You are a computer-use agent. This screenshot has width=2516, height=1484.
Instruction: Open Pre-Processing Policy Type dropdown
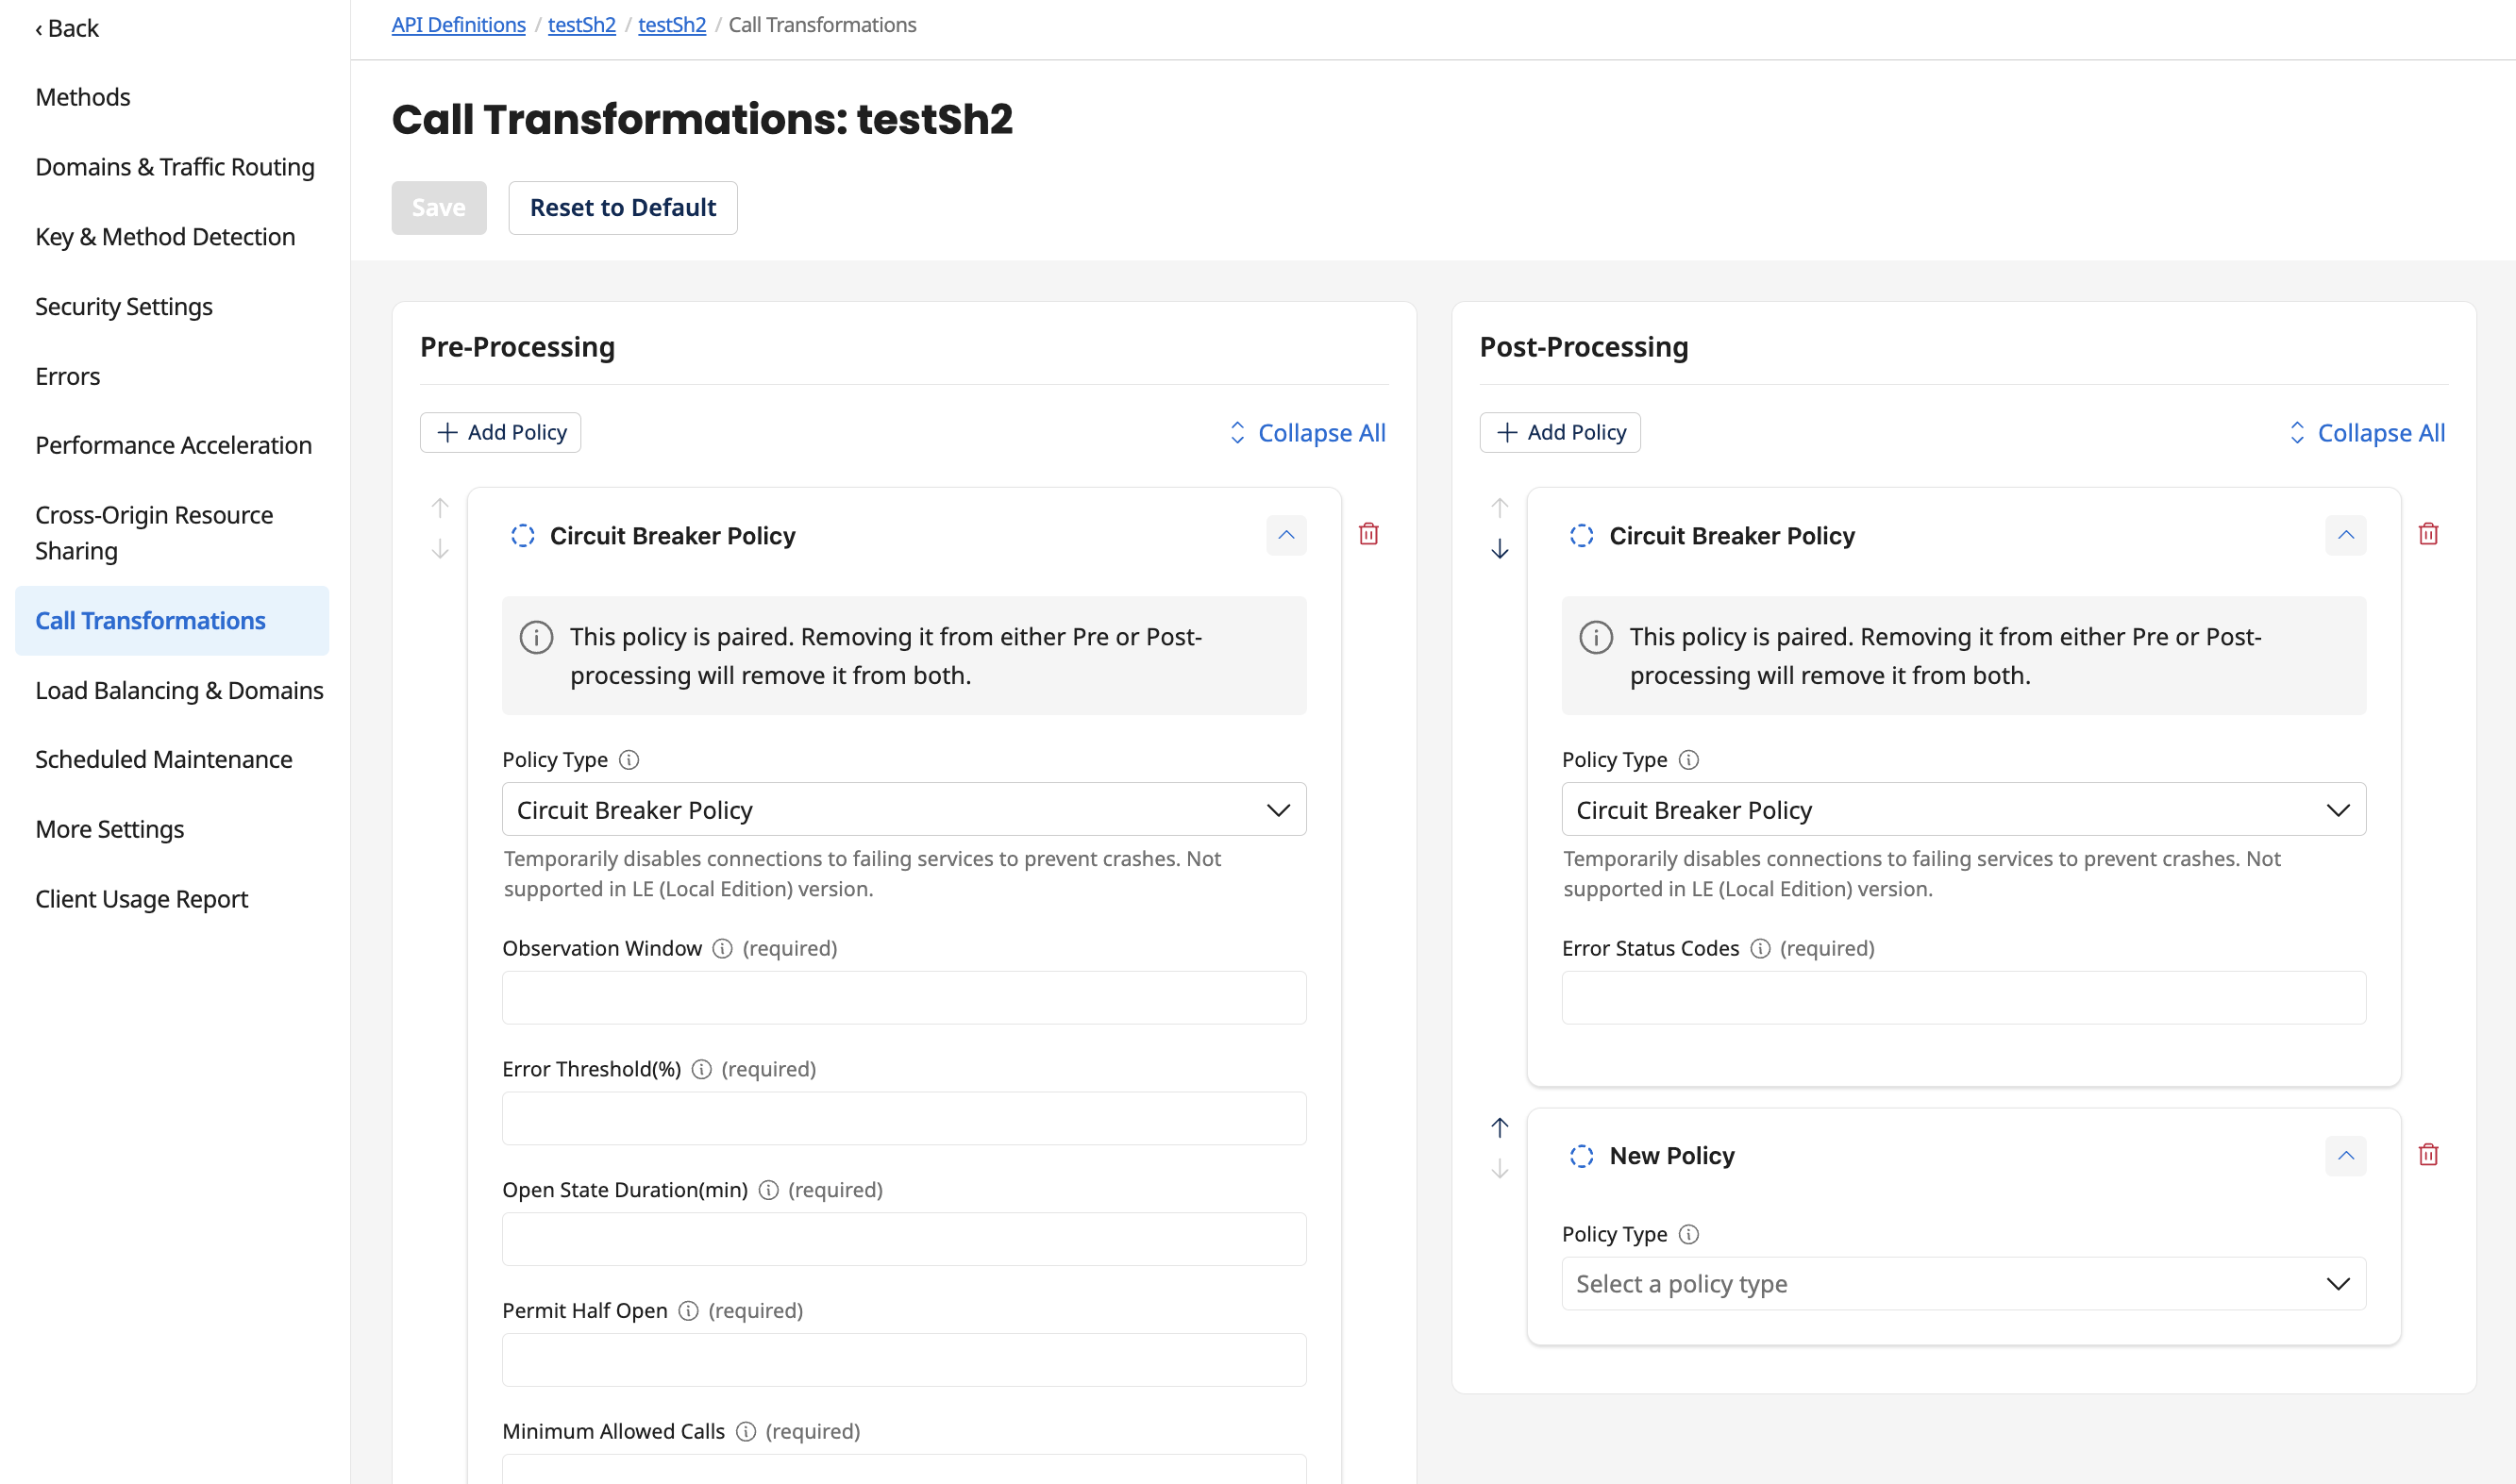click(904, 809)
